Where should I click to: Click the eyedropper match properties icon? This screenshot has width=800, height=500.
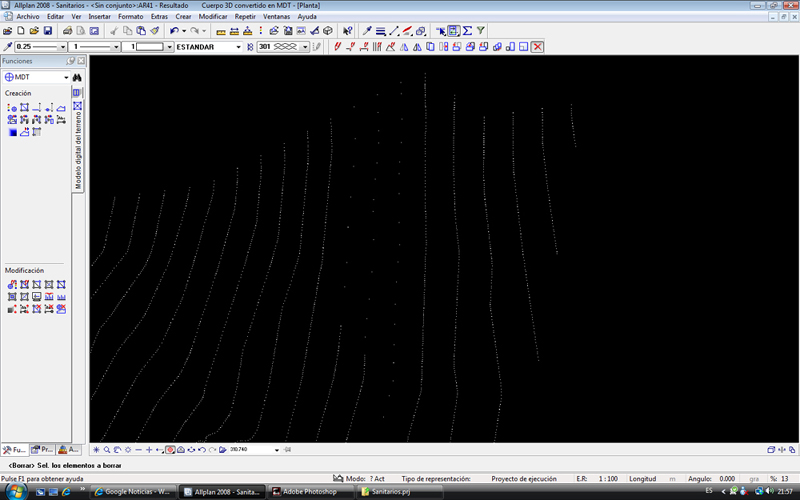coord(367,31)
